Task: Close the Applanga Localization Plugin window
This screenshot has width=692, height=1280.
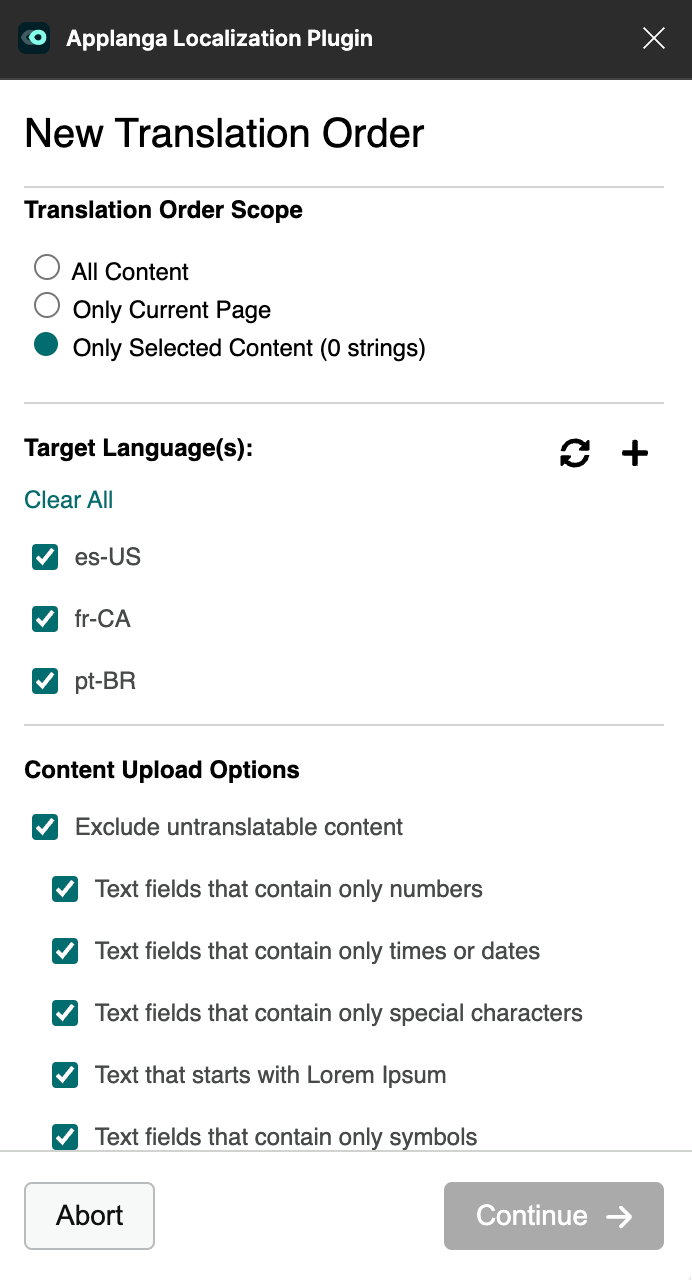Action: pos(654,38)
